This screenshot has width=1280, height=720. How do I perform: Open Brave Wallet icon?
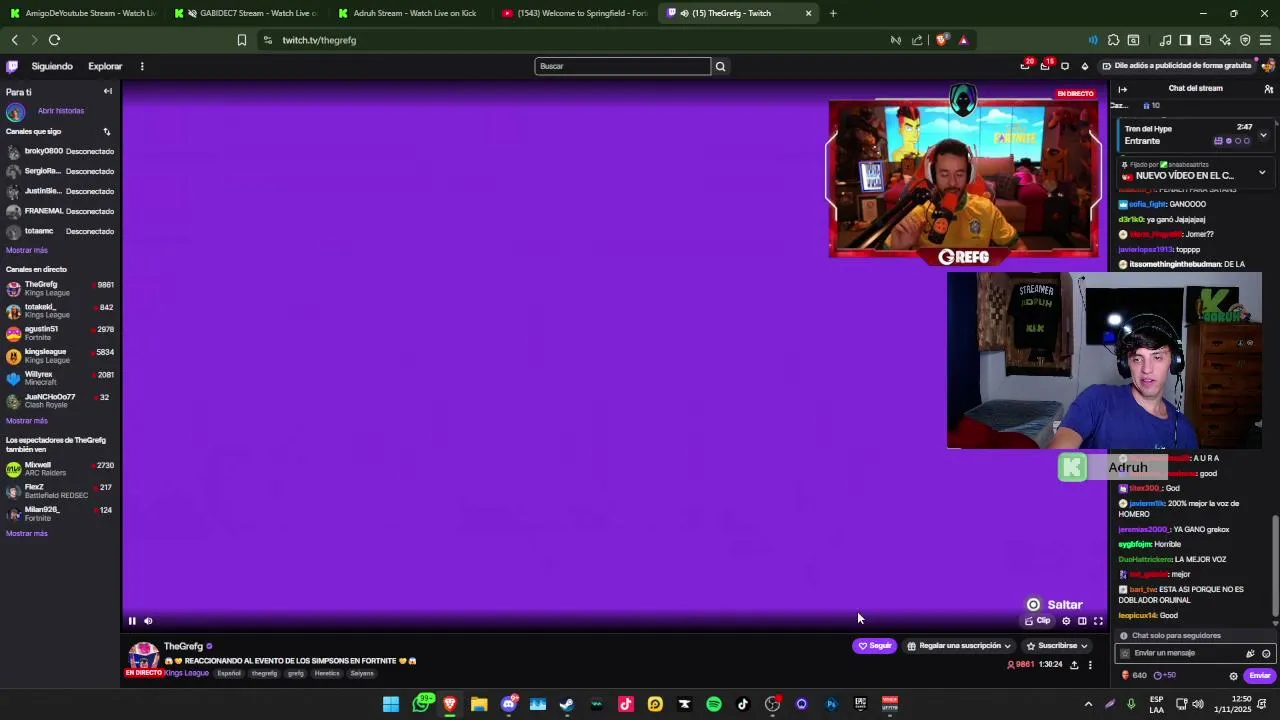1205,40
